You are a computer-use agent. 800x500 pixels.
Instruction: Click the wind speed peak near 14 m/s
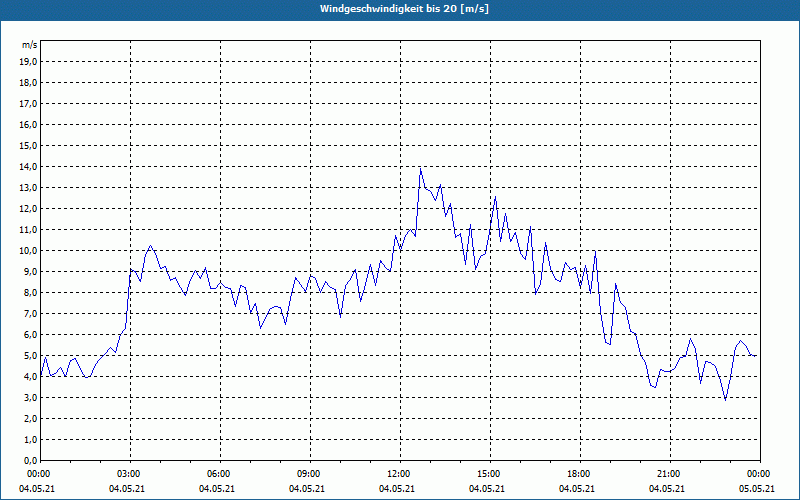[420, 169]
